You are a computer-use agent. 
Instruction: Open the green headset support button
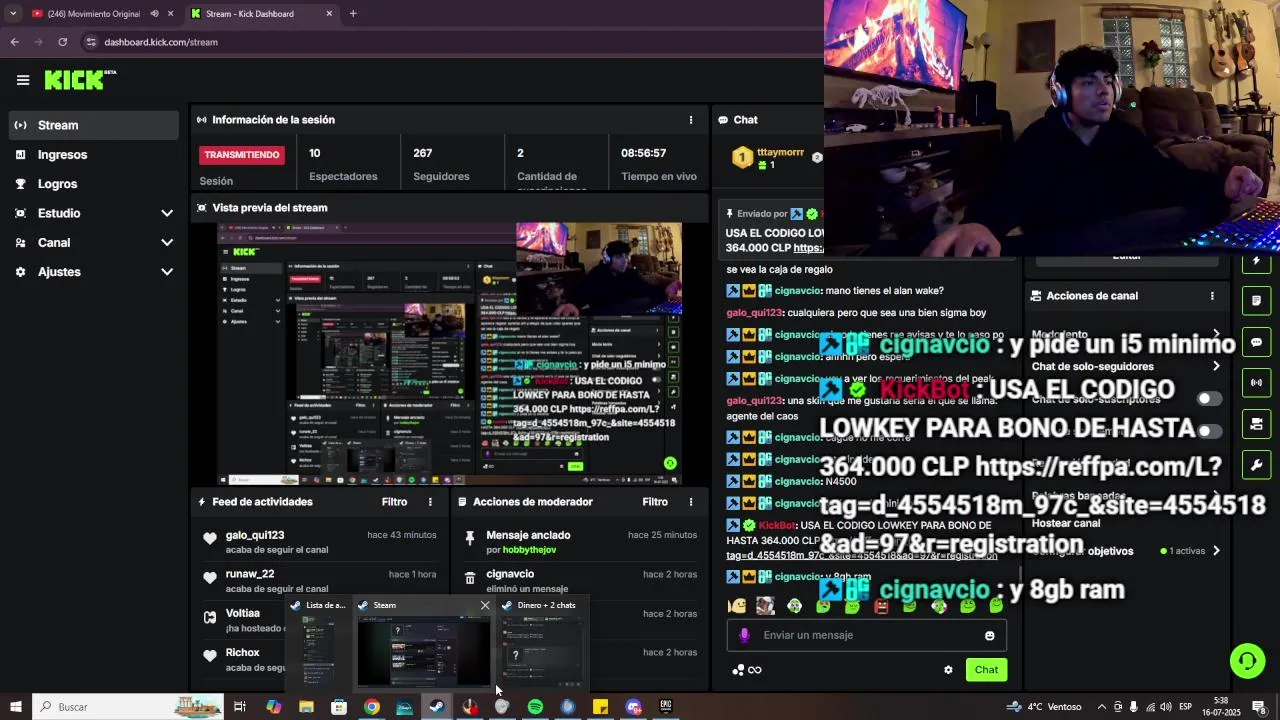click(x=1247, y=661)
